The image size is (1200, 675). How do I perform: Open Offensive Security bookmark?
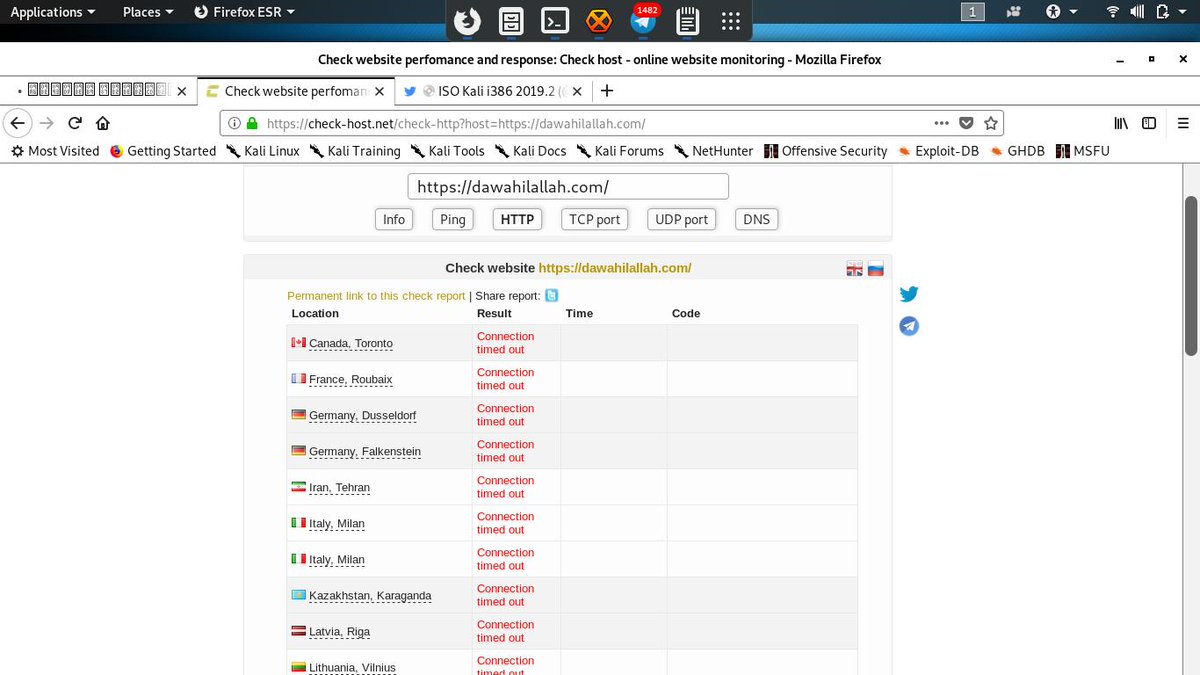[826, 151]
